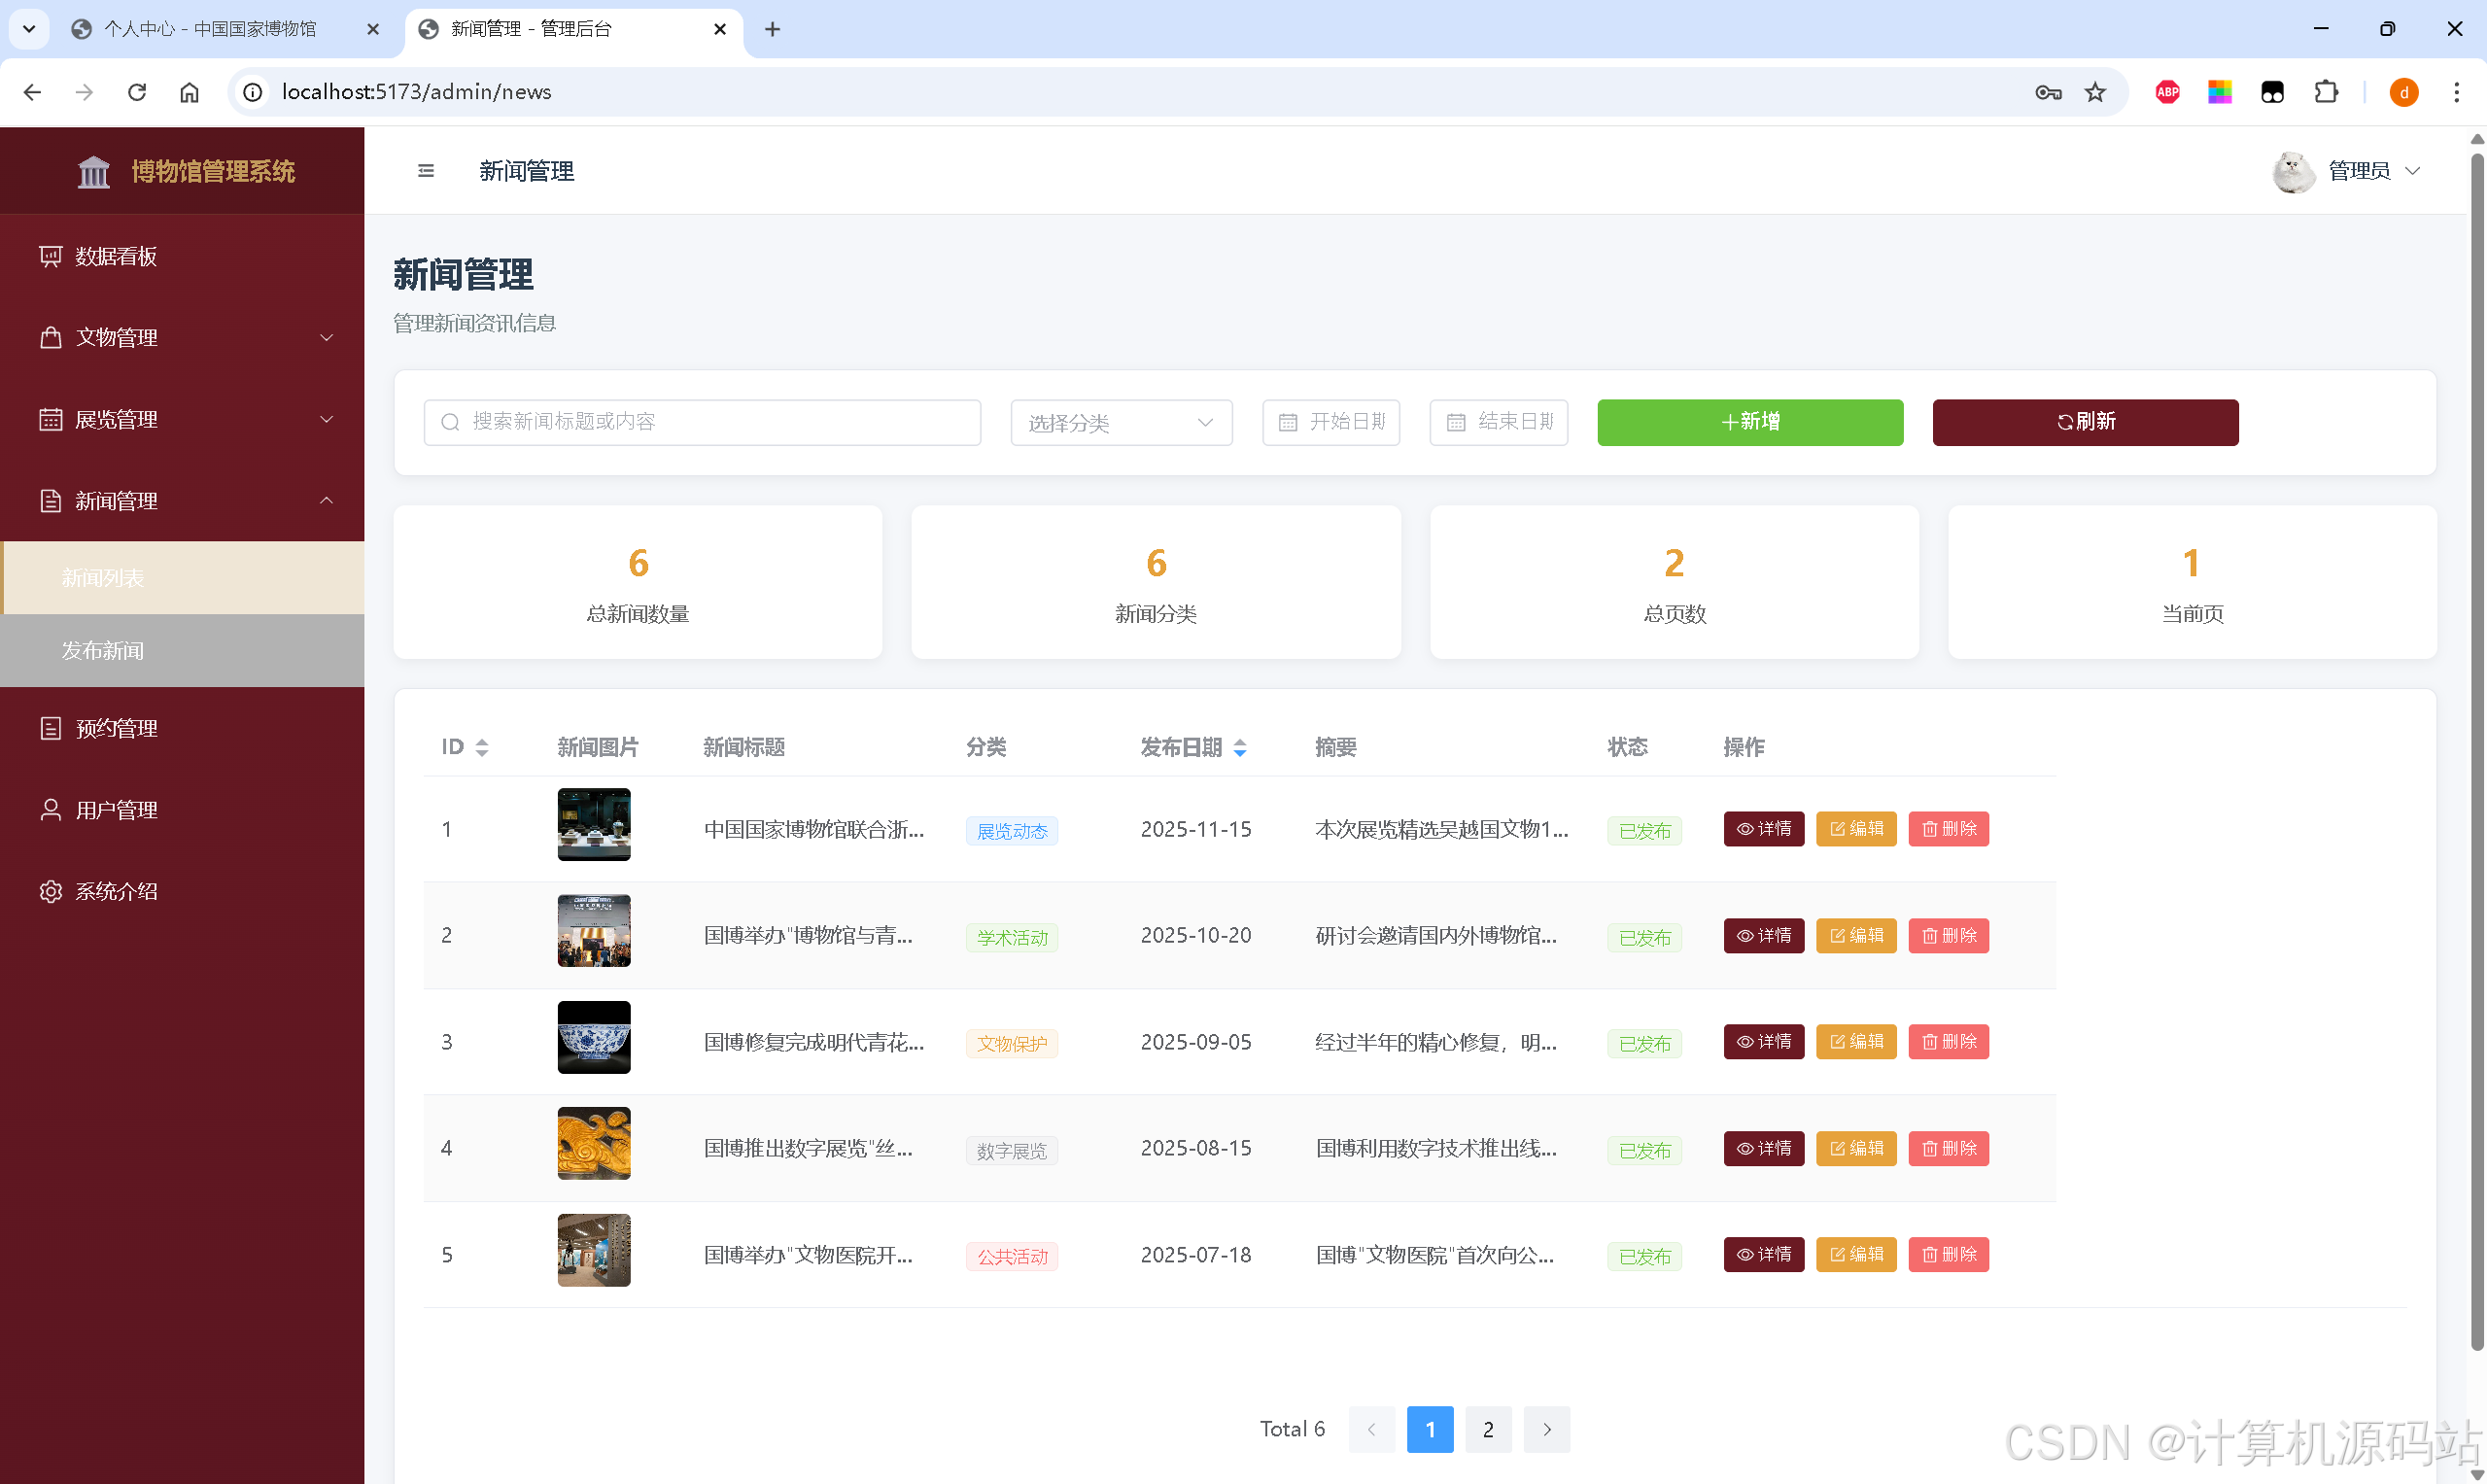This screenshot has height=1484, width=2487.
Task: Switch to 个人中心 browser tab
Action: coord(210,29)
